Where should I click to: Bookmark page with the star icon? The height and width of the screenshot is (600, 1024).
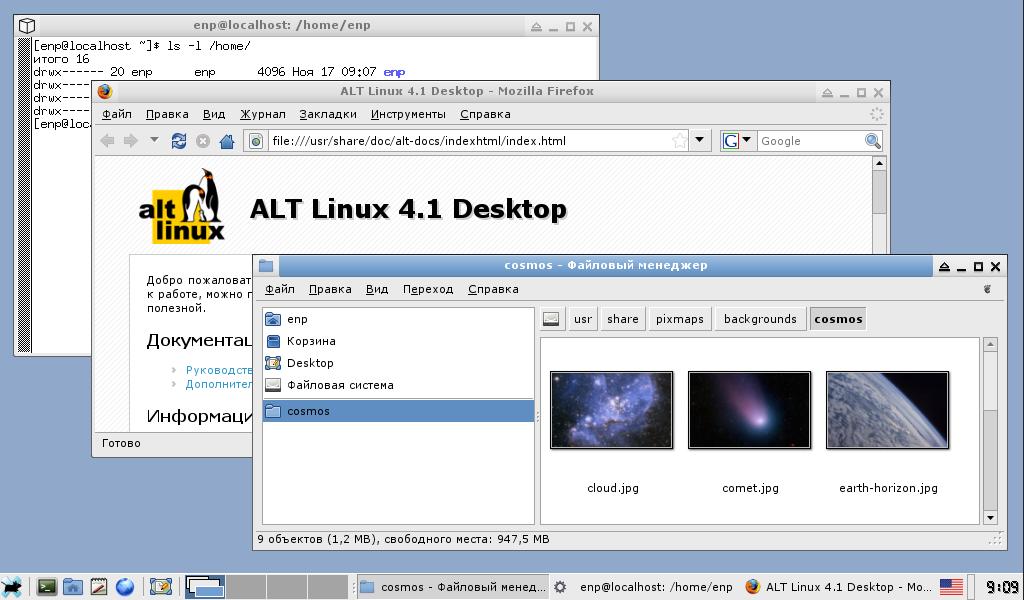(680, 140)
